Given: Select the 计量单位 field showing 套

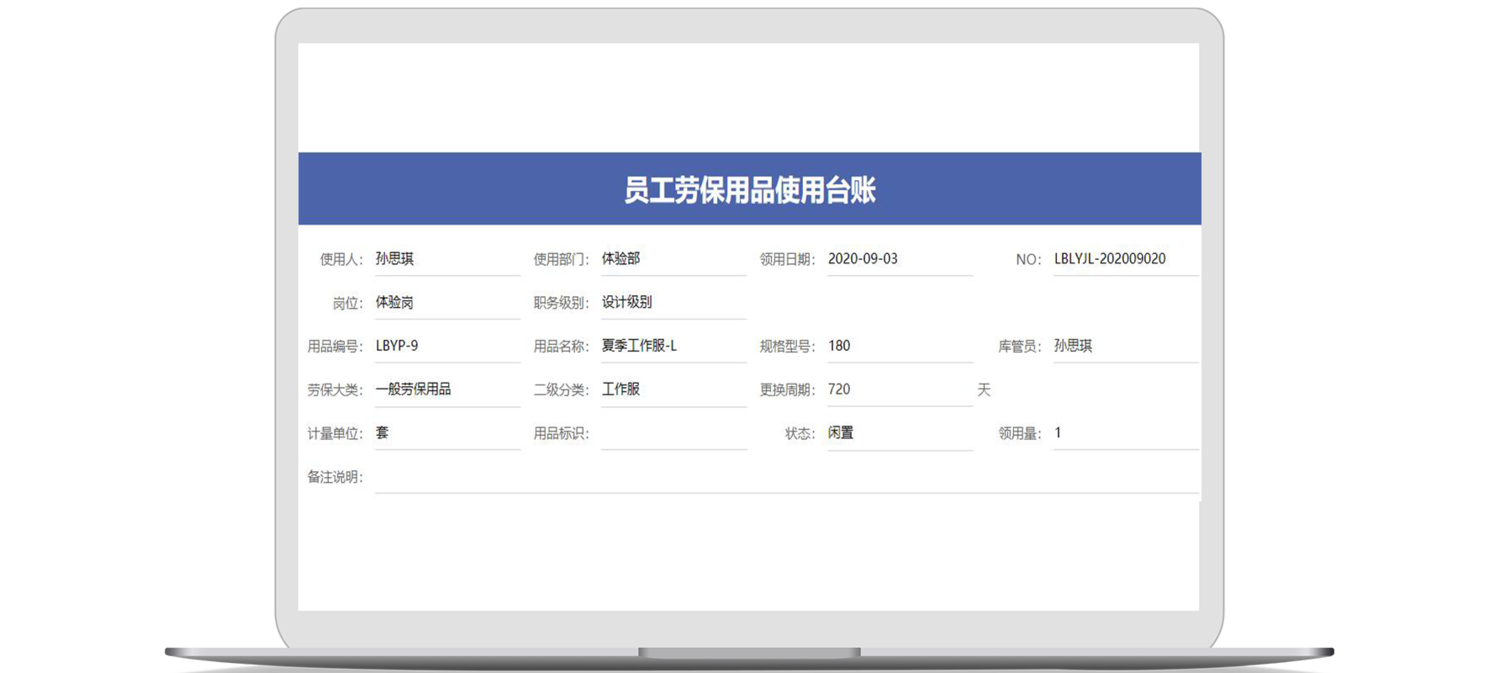Looking at the screenshot, I should tap(447, 433).
